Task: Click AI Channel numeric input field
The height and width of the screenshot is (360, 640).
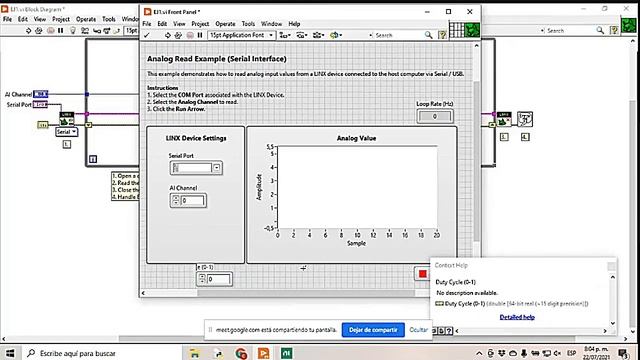Action: click(192, 200)
